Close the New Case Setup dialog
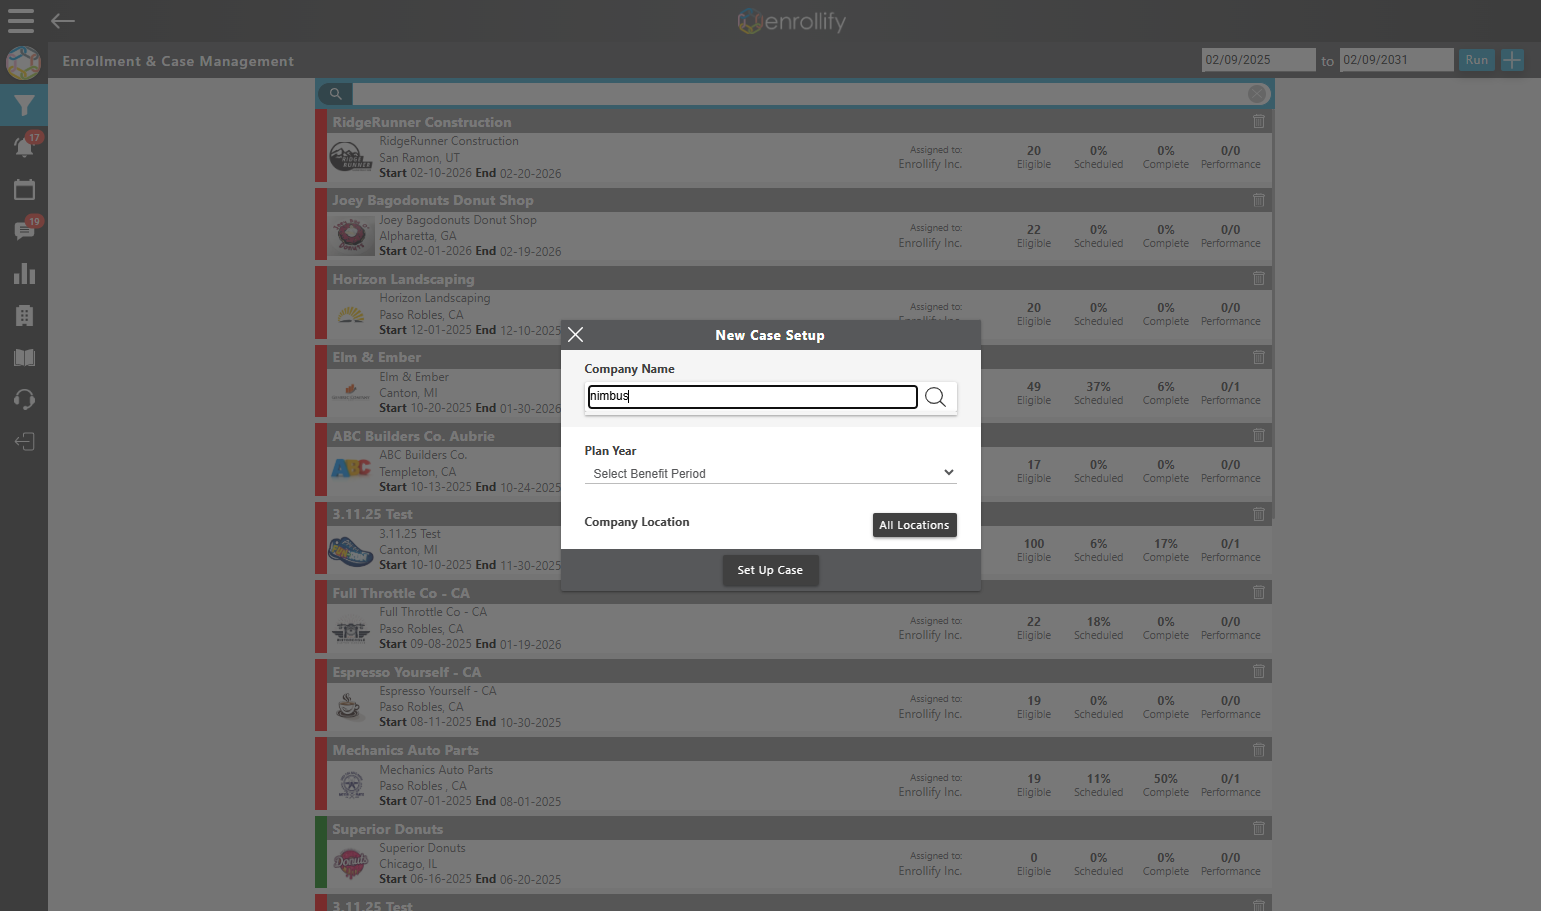 (576, 335)
